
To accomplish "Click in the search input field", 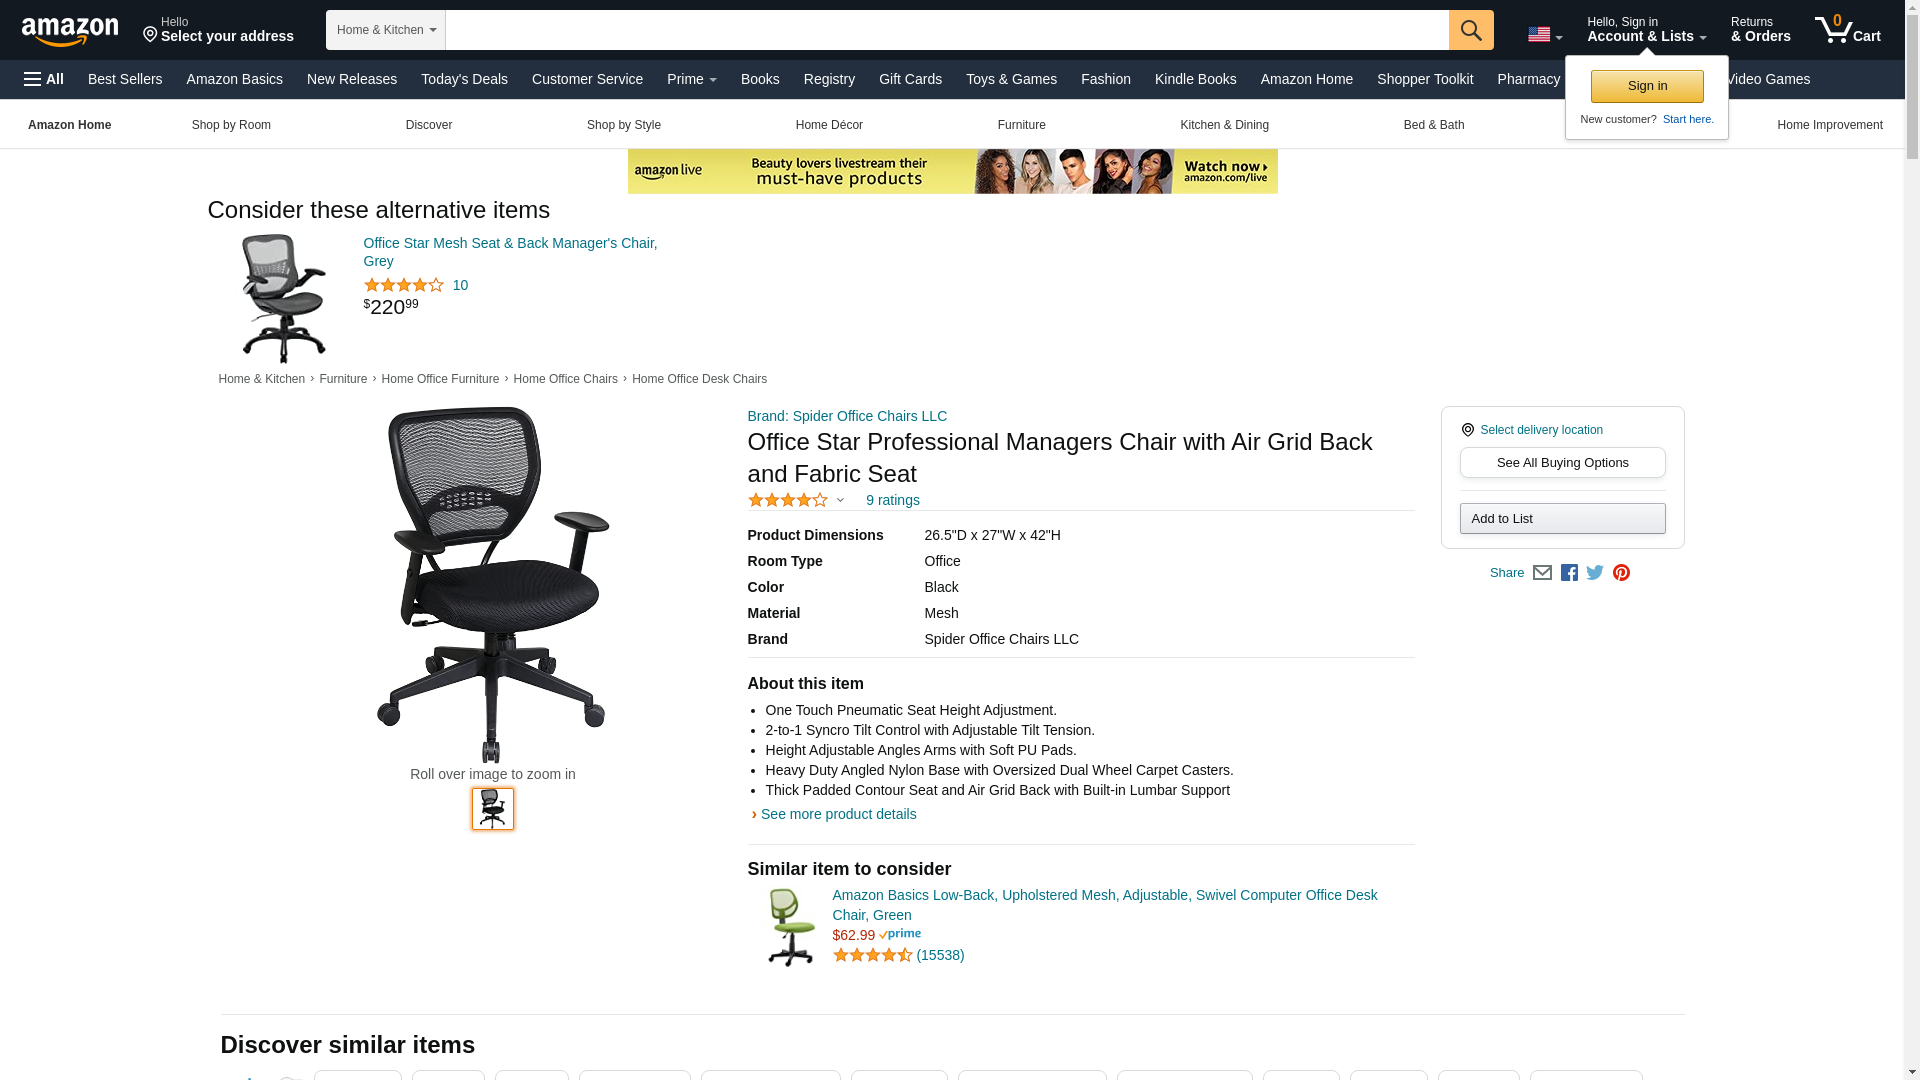I will tap(947, 30).
